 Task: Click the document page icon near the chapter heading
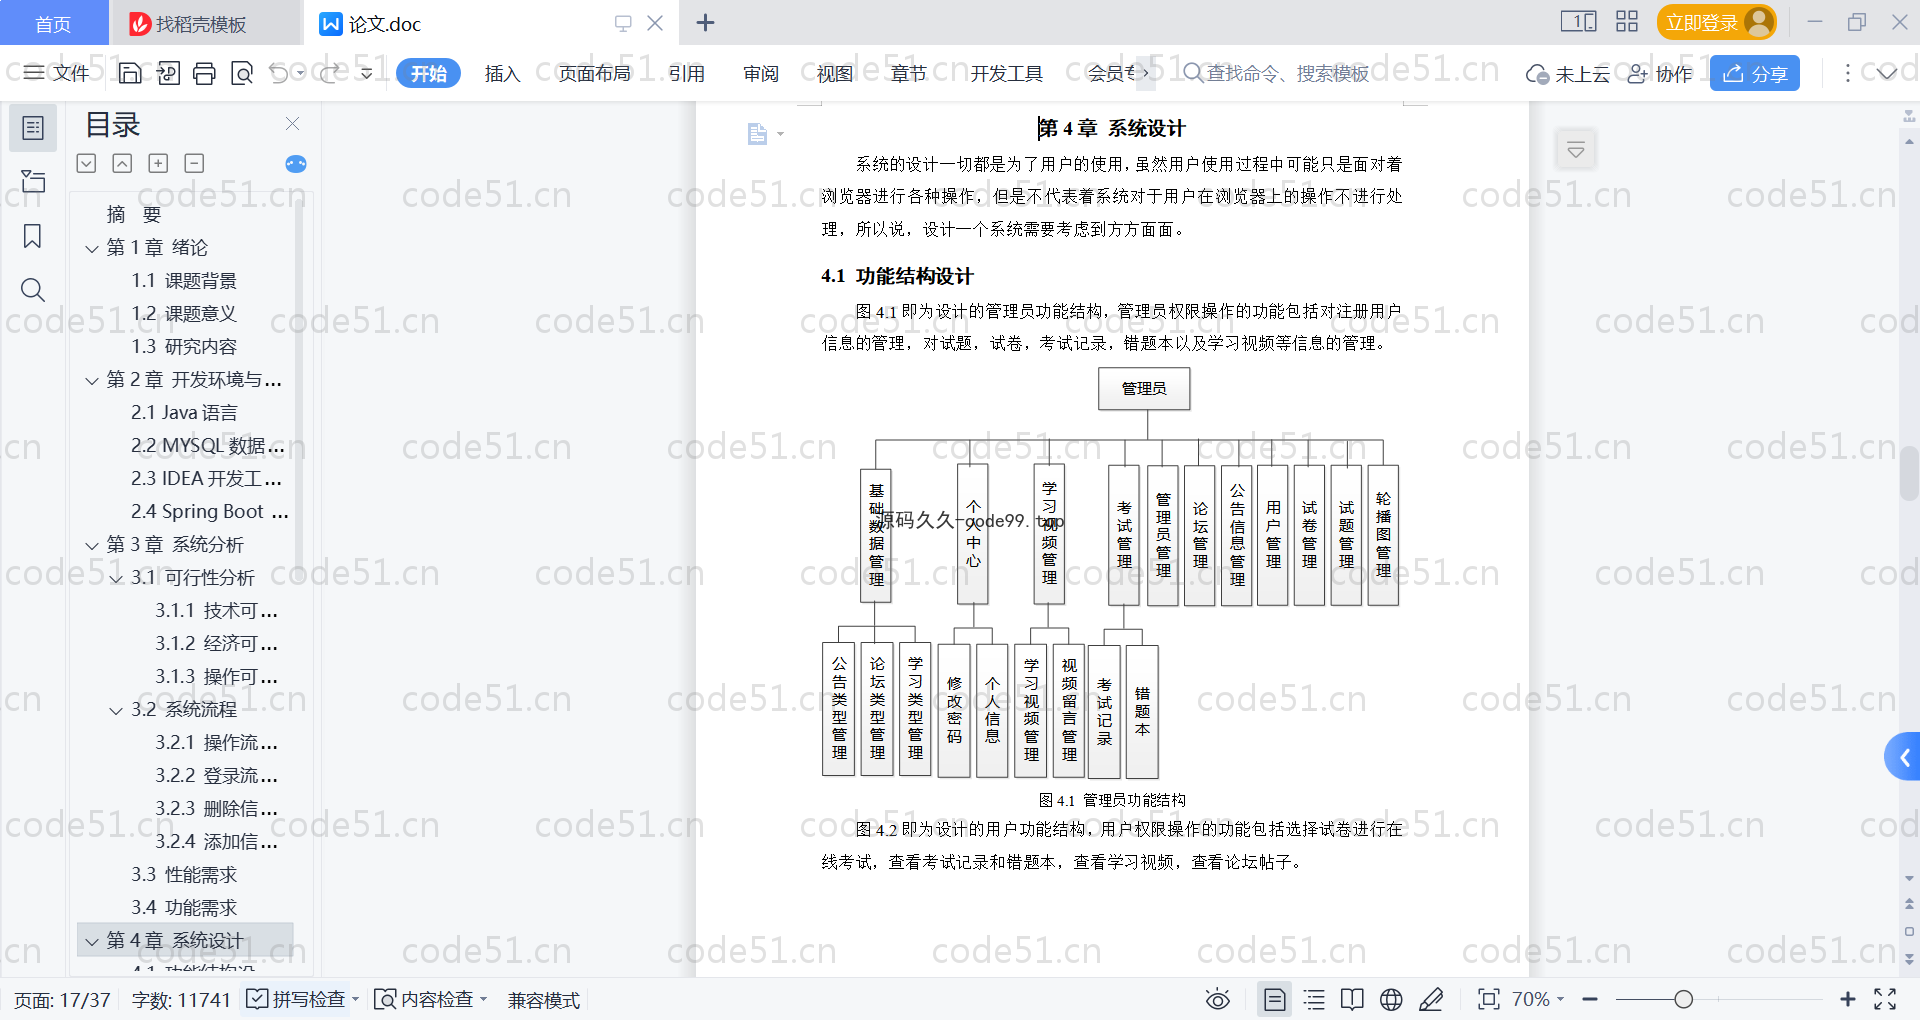click(x=758, y=134)
